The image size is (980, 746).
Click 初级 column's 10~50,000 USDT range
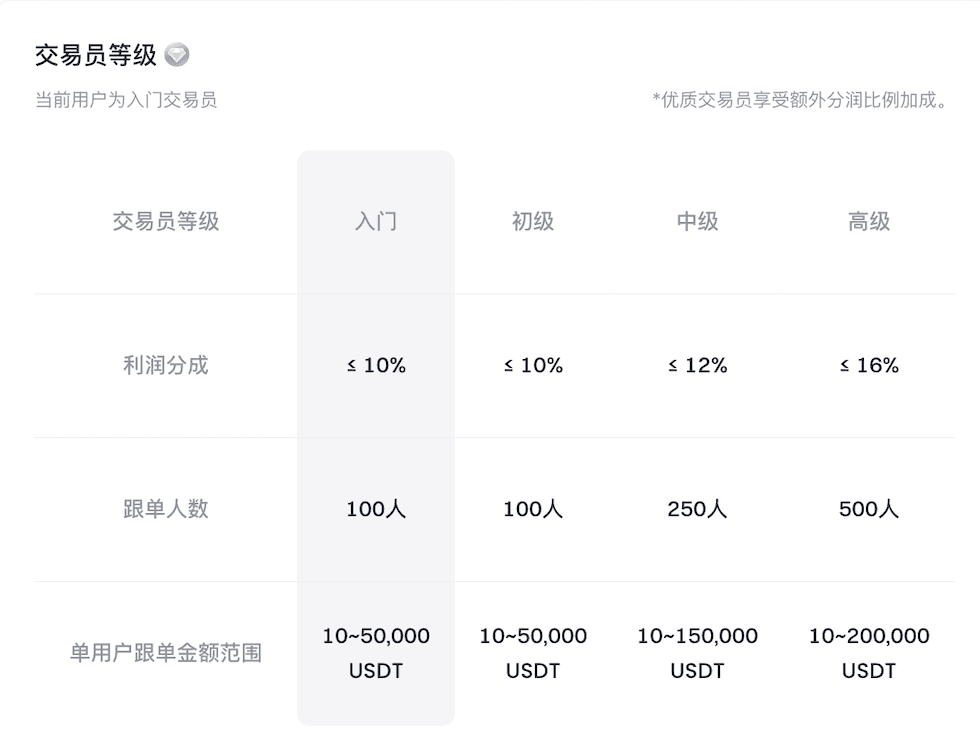(533, 653)
